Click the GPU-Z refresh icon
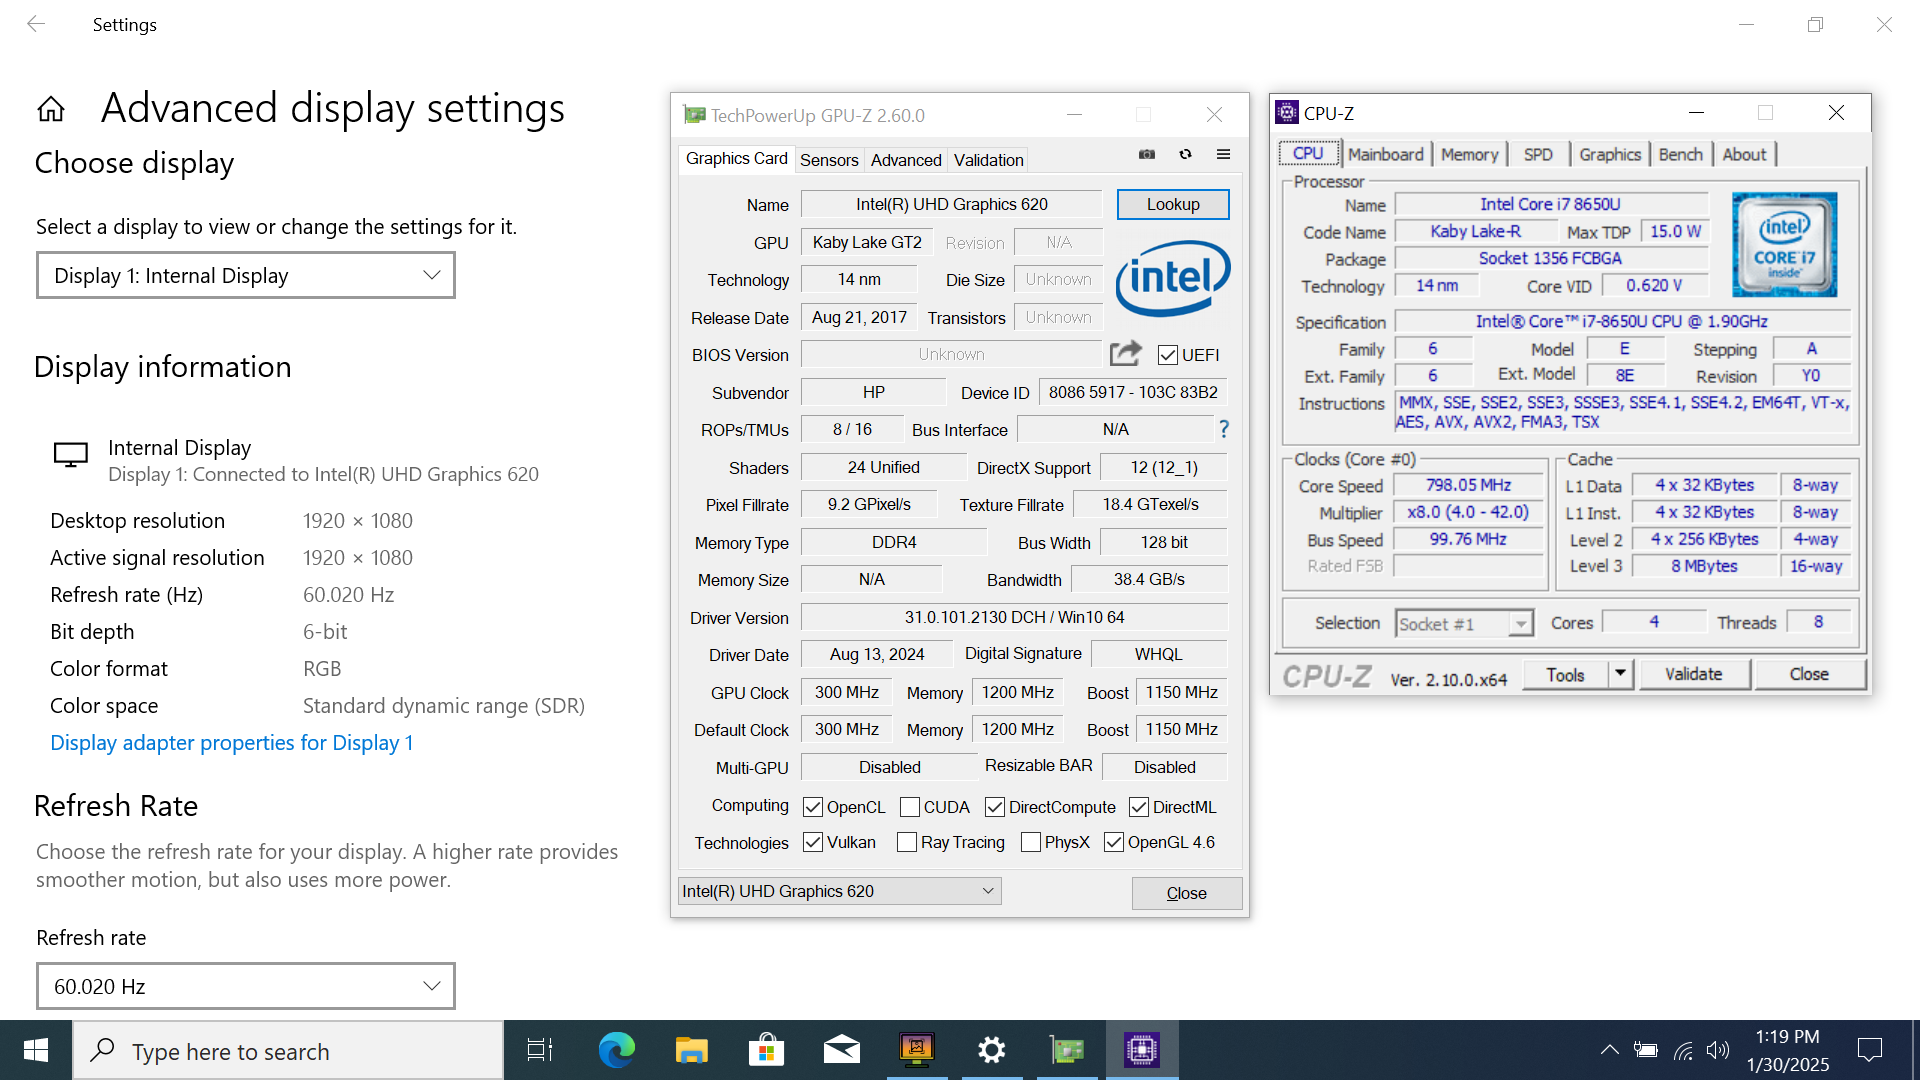Screen dimensions: 1920x1080 pyautogui.click(x=1185, y=154)
